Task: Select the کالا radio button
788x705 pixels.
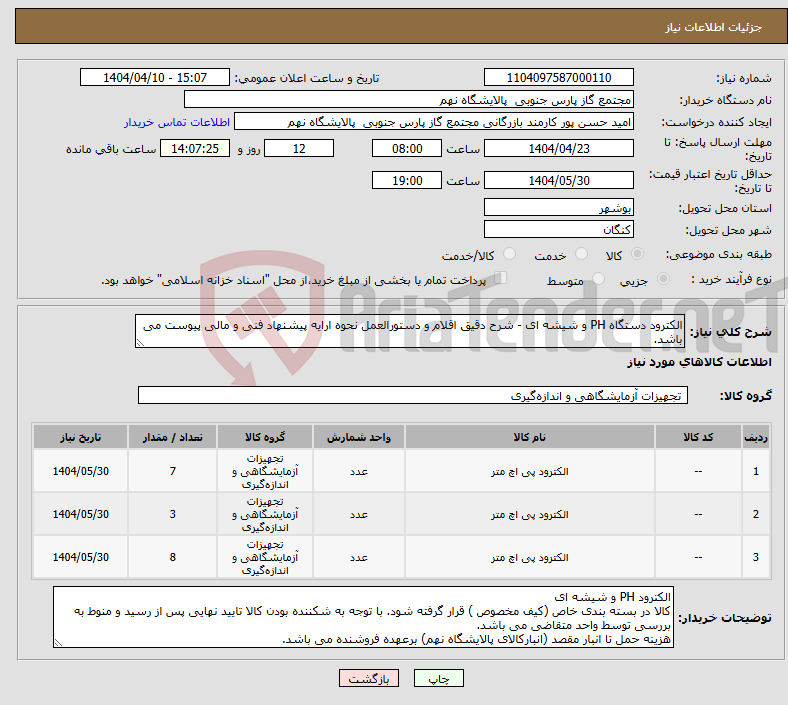Action: tap(637, 254)
